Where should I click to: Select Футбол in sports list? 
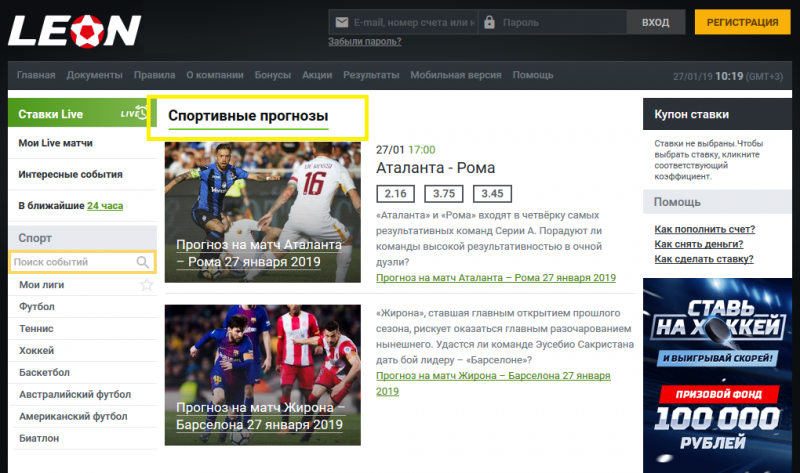(x=37, y=307)
